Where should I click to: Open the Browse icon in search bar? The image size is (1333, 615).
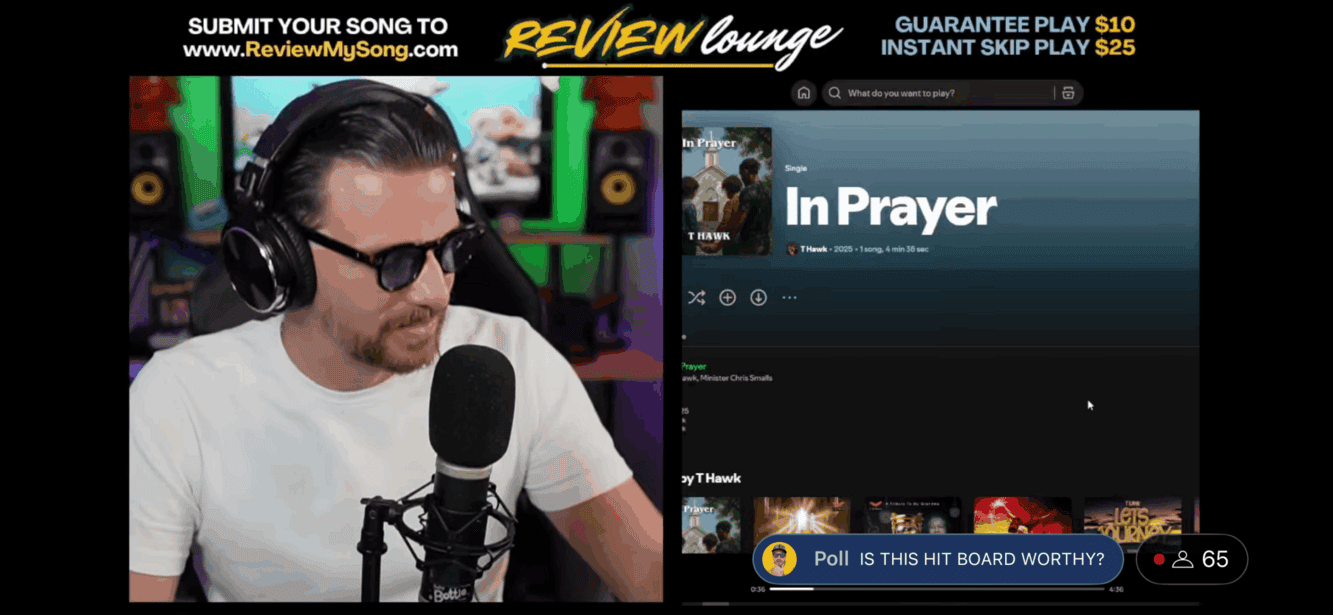click(1068, 93)
